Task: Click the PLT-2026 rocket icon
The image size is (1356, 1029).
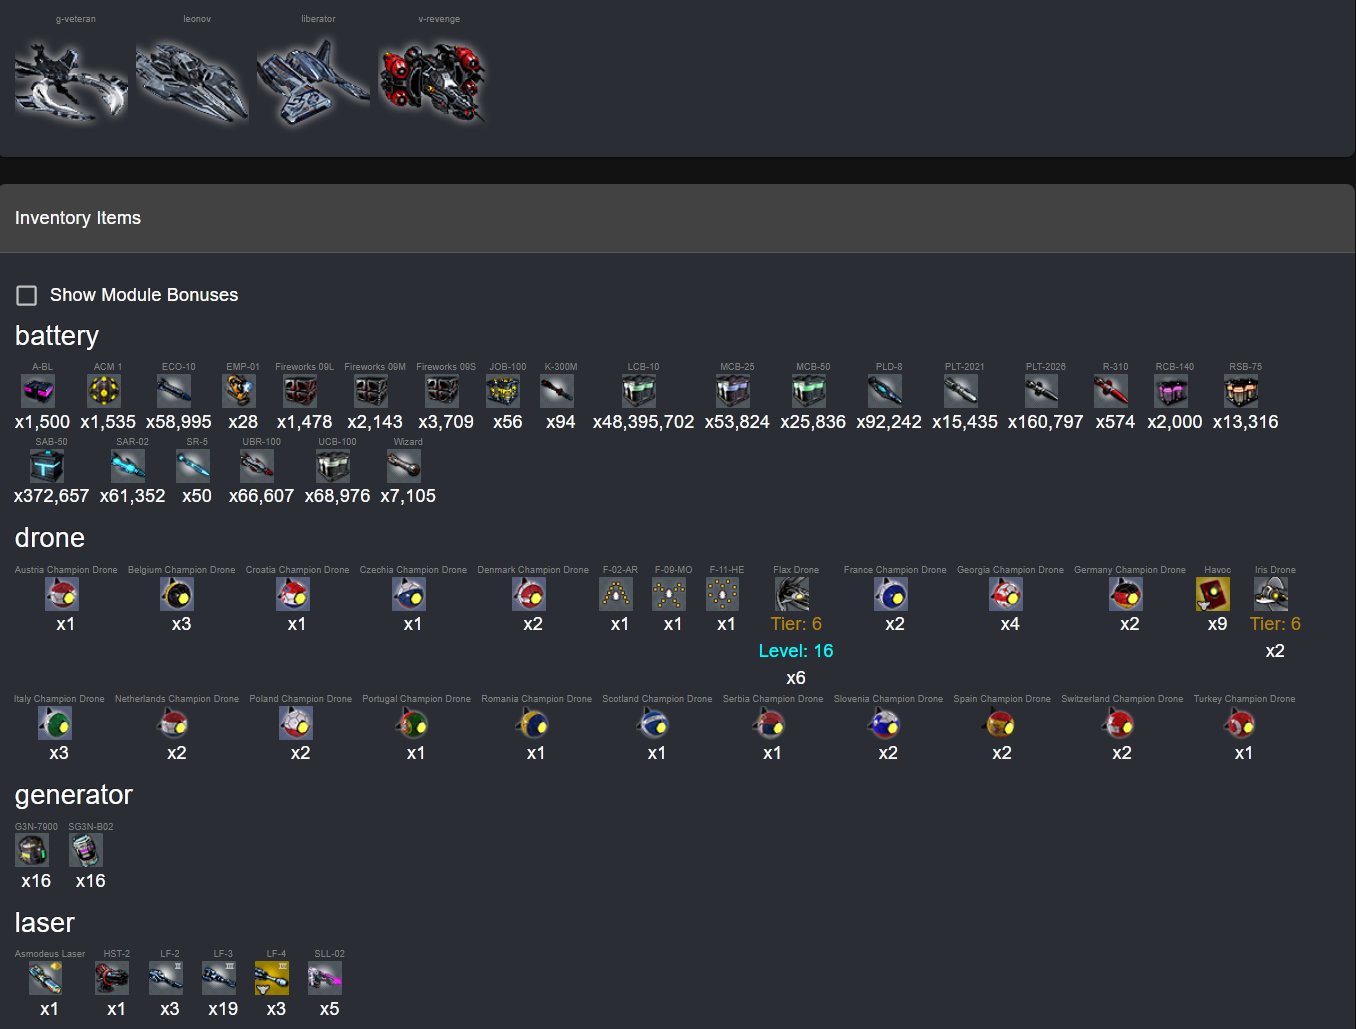Action: click(x=1041, y=391)
